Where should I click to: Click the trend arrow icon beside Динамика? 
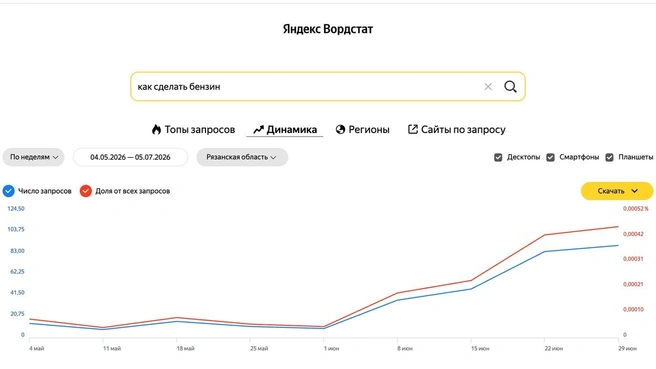(258, 130)
